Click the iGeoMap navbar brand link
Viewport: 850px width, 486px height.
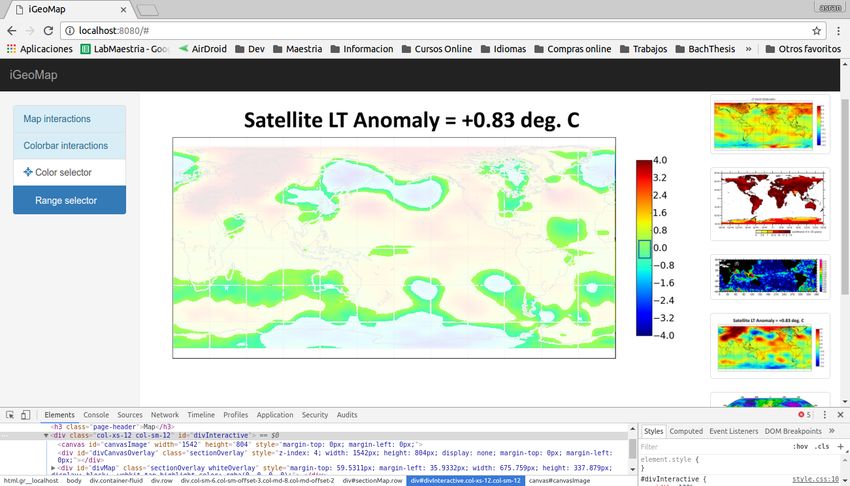[33, 75]
